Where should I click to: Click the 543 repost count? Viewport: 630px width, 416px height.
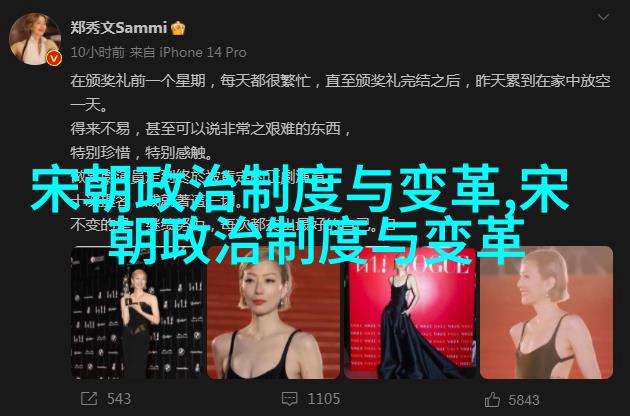coord(119,399)
